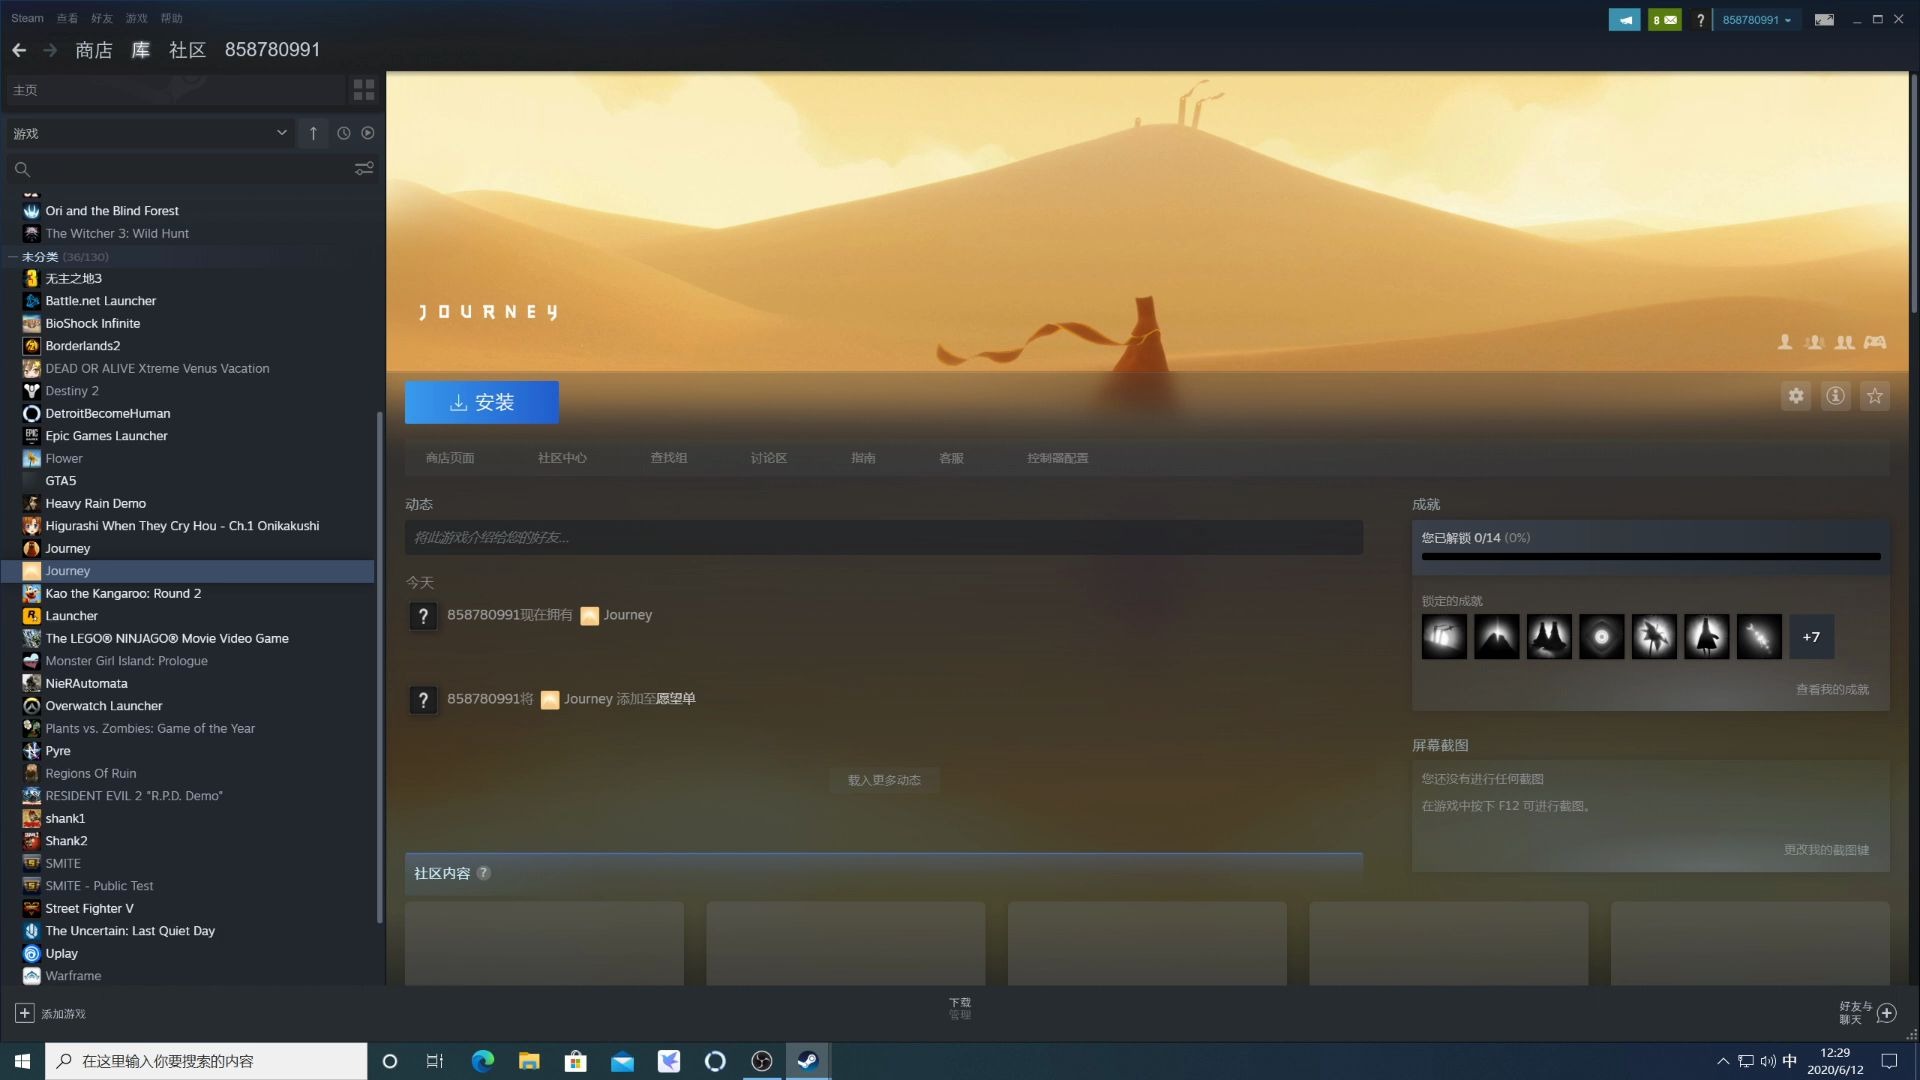The width and height of the screenshot is (1920, 1080).
Task: Click Windows Start button
Action: (22, 1061)
